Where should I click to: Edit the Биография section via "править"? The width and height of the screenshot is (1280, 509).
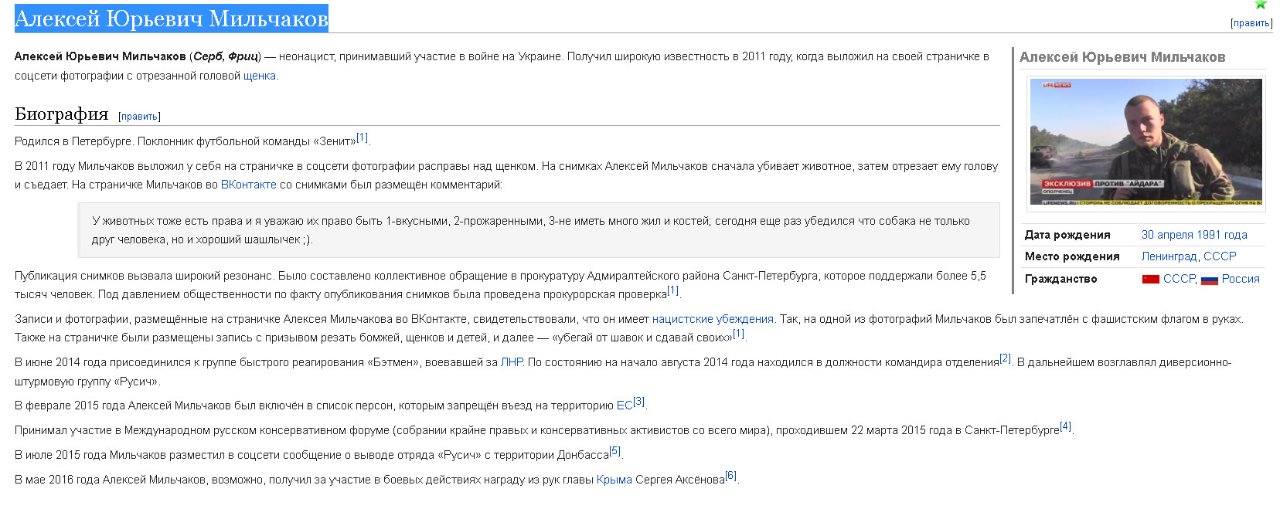click(140, 116)
